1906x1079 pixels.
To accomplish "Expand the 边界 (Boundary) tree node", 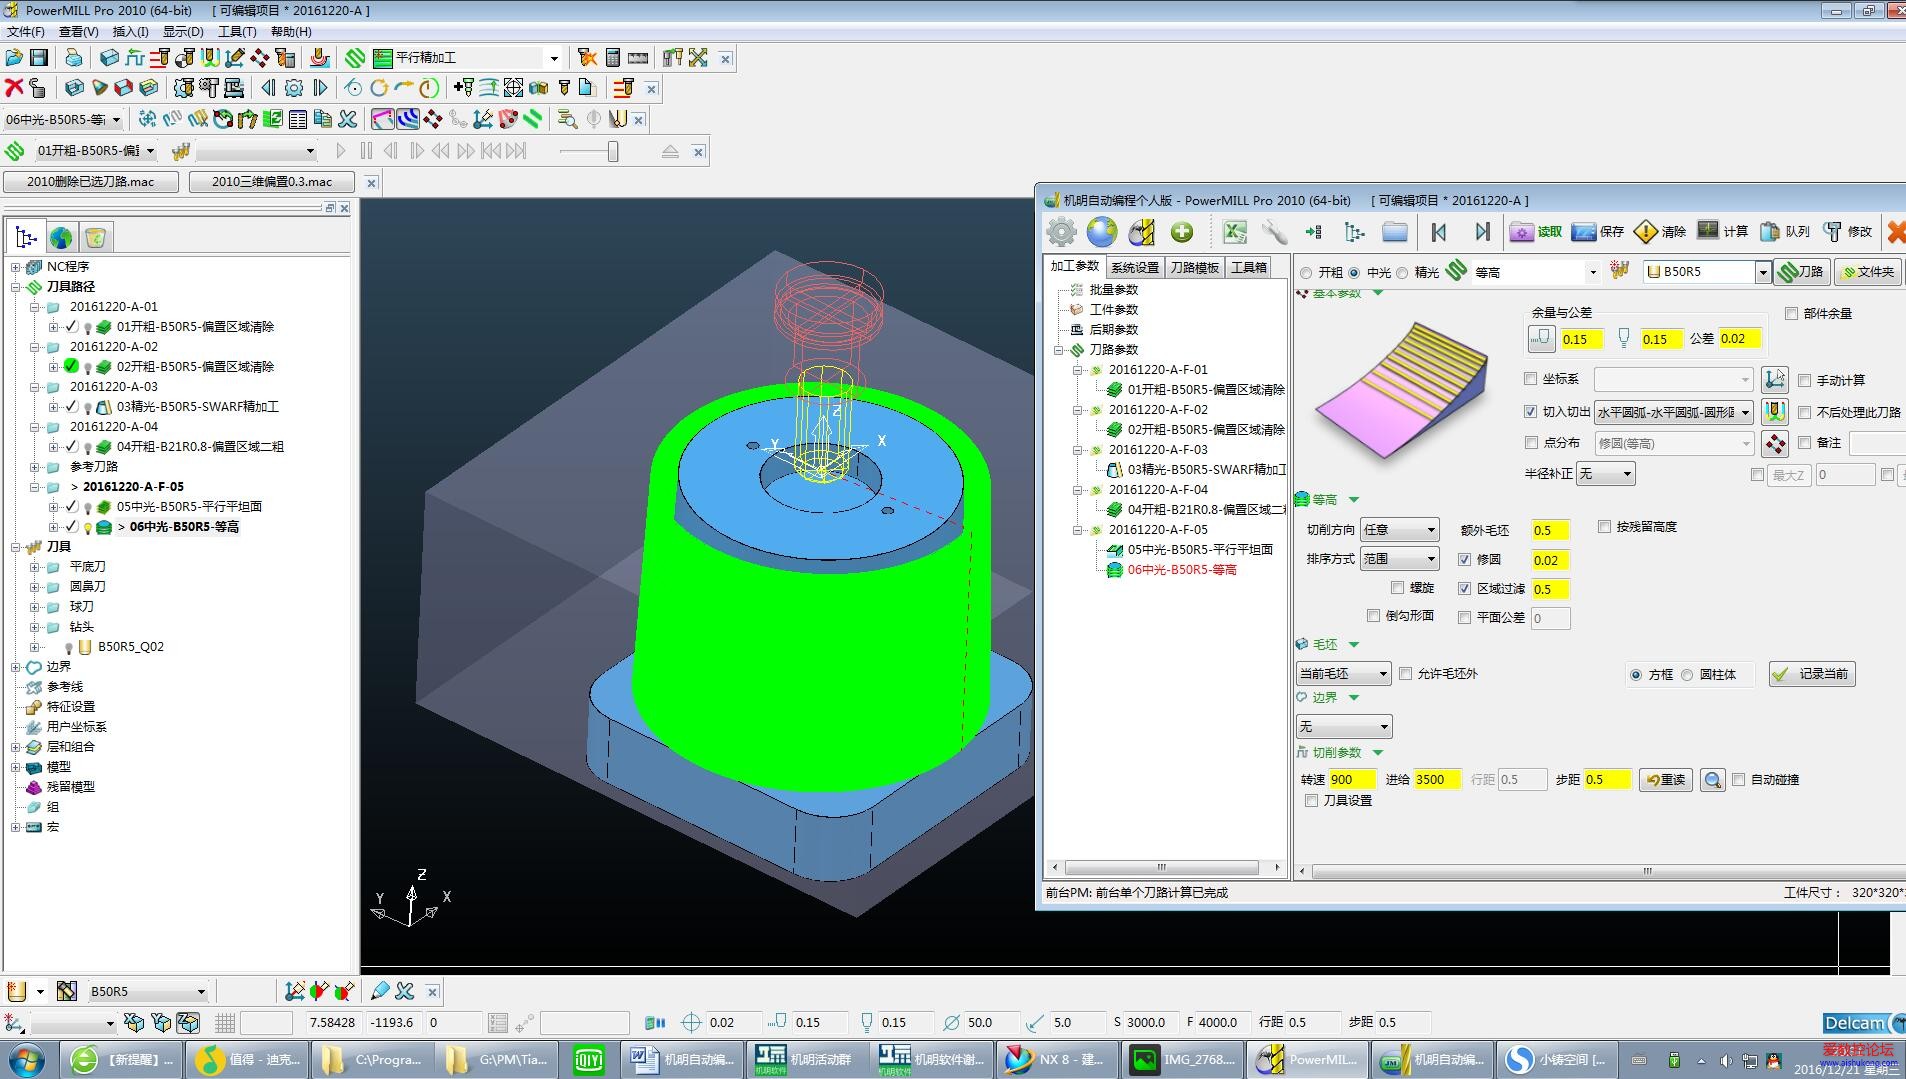I will (x=16, y=667).
